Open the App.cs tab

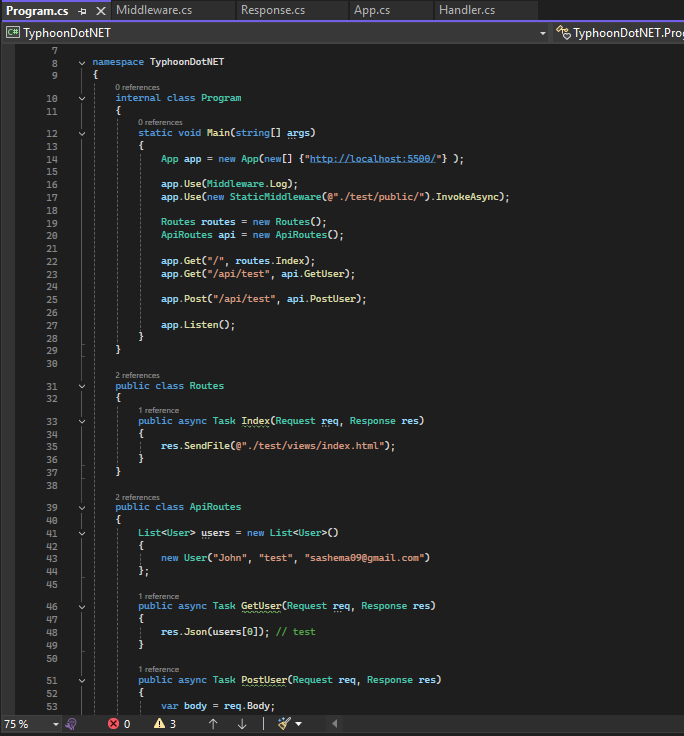point(372,10)
